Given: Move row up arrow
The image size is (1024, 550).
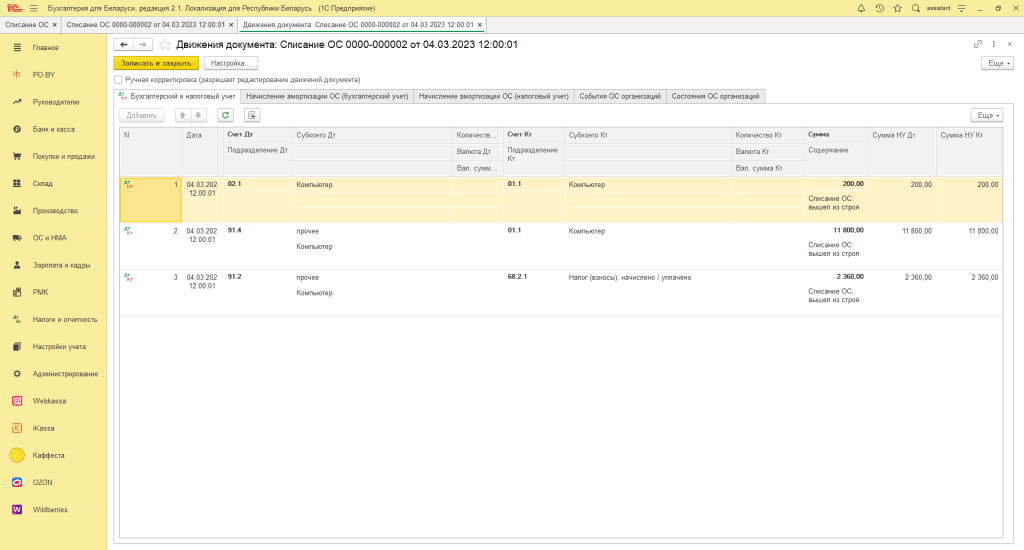Looking at the screenshot, I should [183, 116].
